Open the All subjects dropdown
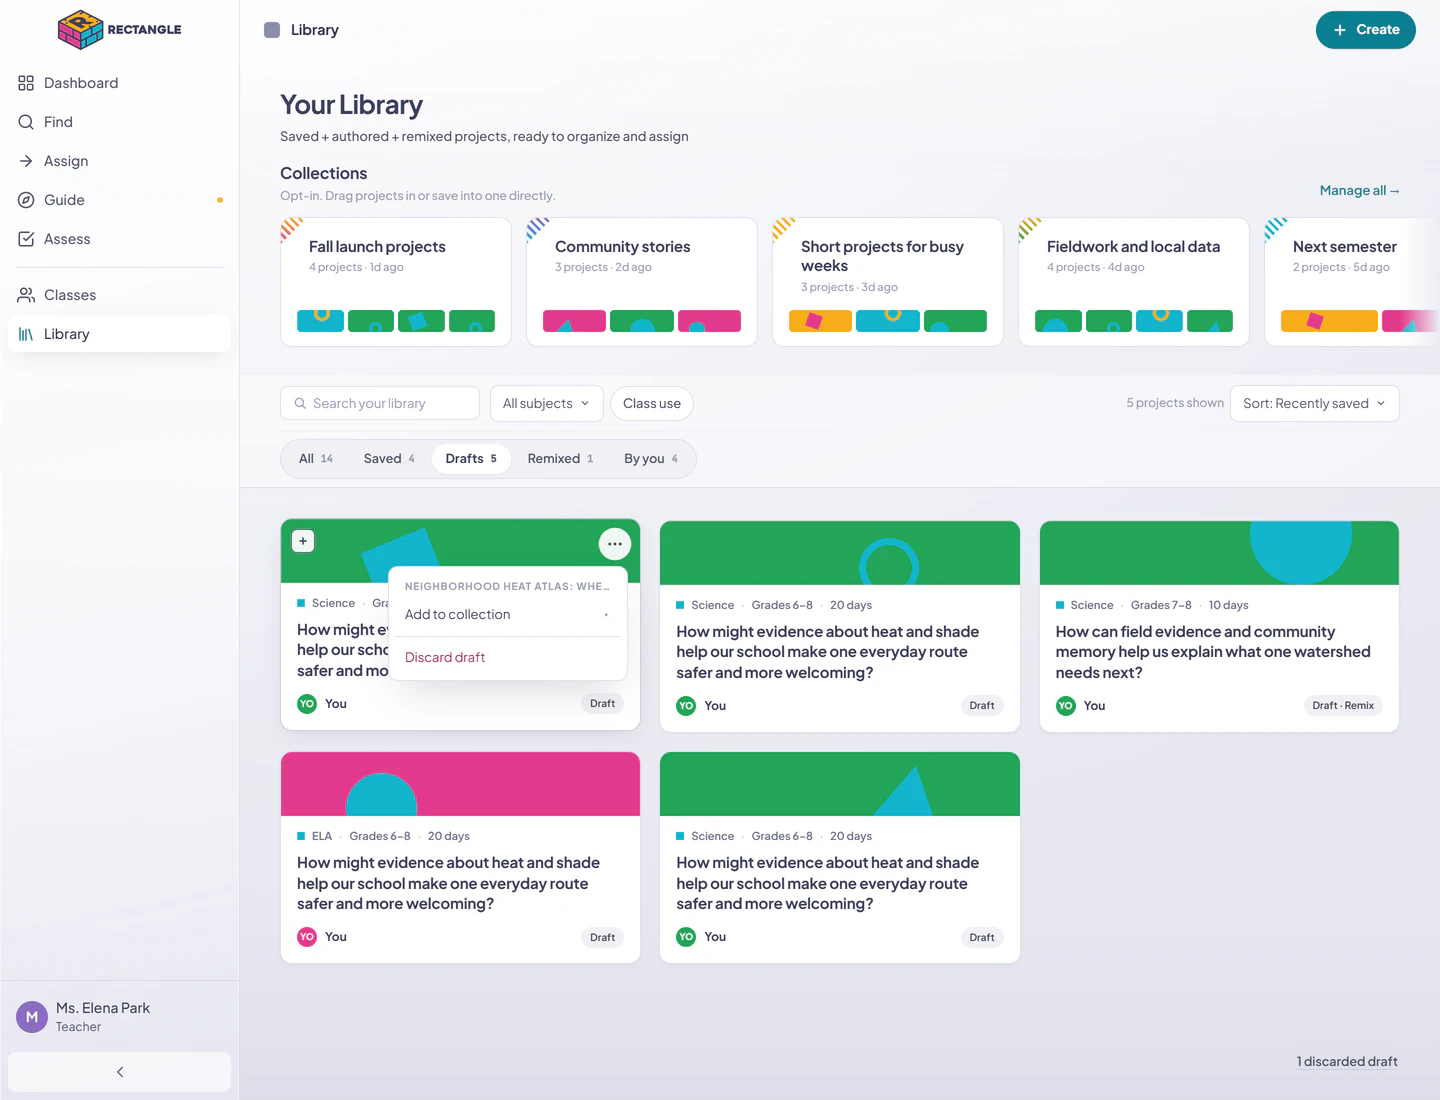1440x1100 pixels. click(x=546, y=404)
